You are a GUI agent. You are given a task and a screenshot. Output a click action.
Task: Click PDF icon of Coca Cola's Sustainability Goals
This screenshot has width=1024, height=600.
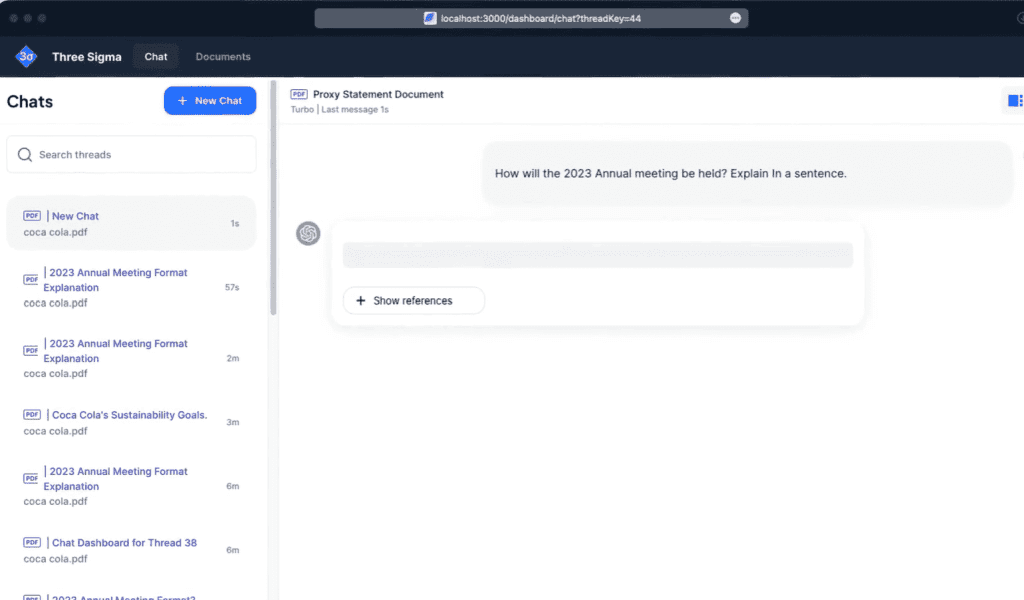[32, 415]
